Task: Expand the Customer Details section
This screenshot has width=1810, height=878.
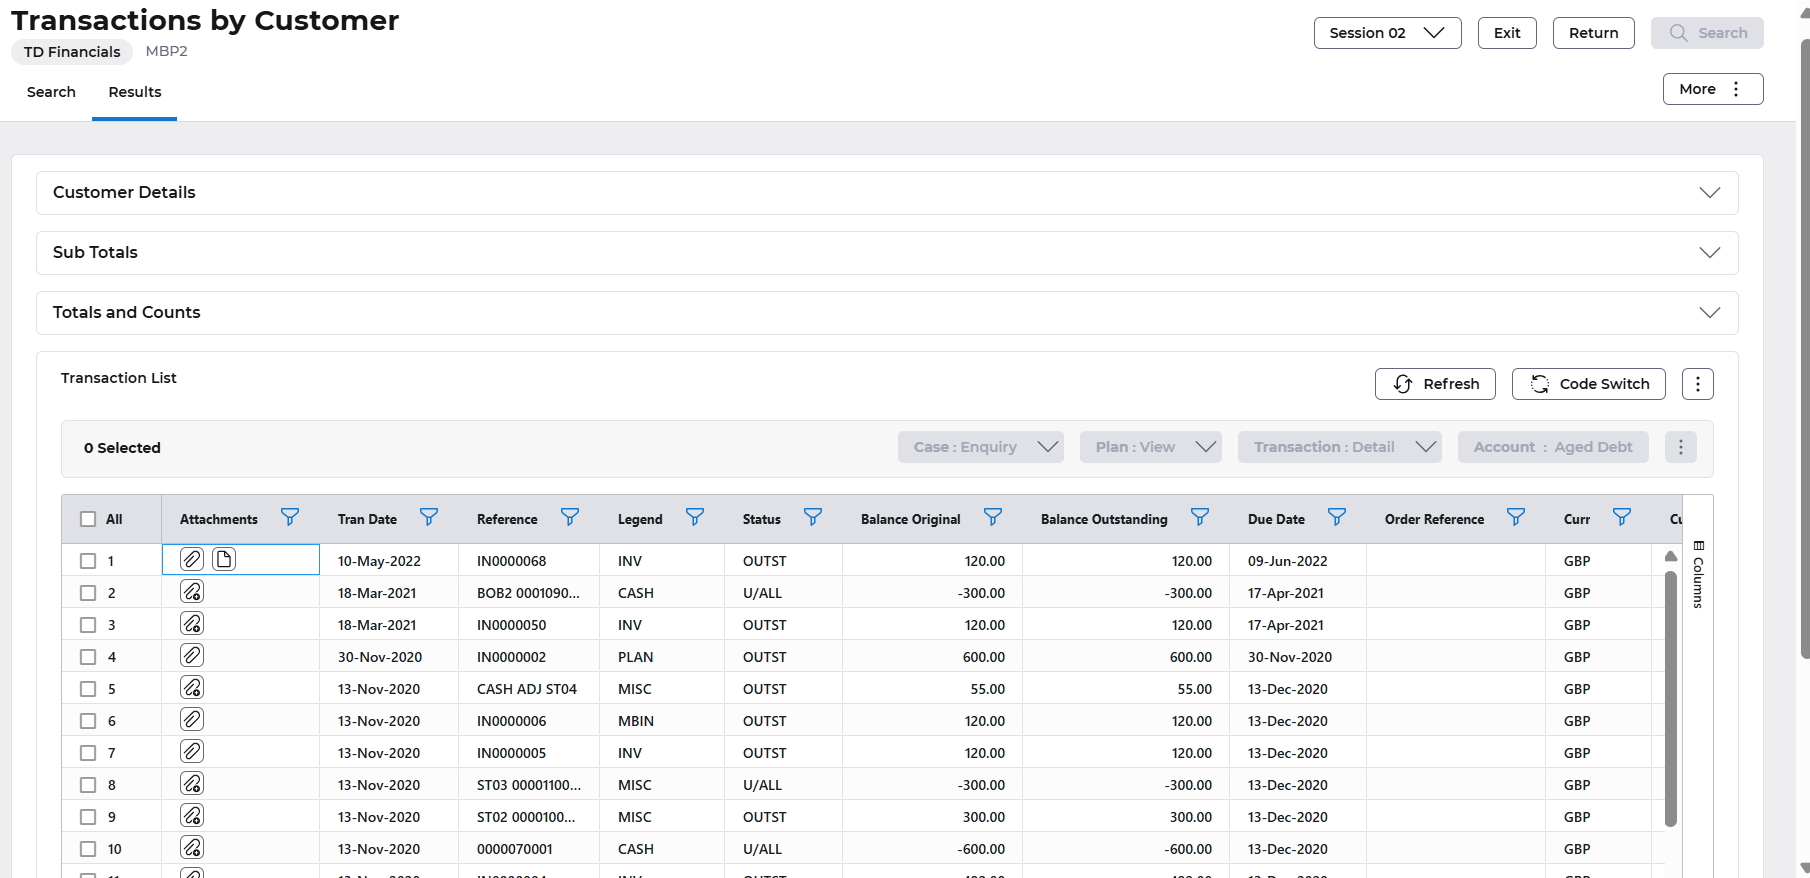Action: 1709,193
